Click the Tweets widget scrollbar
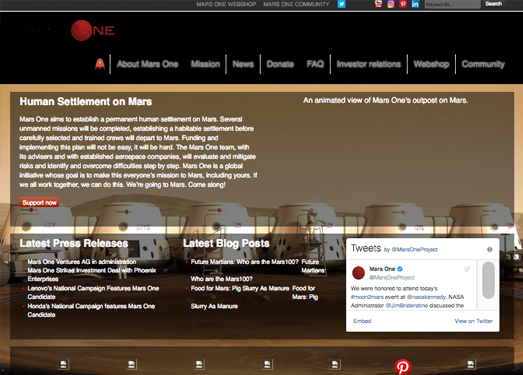This screenshot has height=375, width=523. tap(488, 280)
